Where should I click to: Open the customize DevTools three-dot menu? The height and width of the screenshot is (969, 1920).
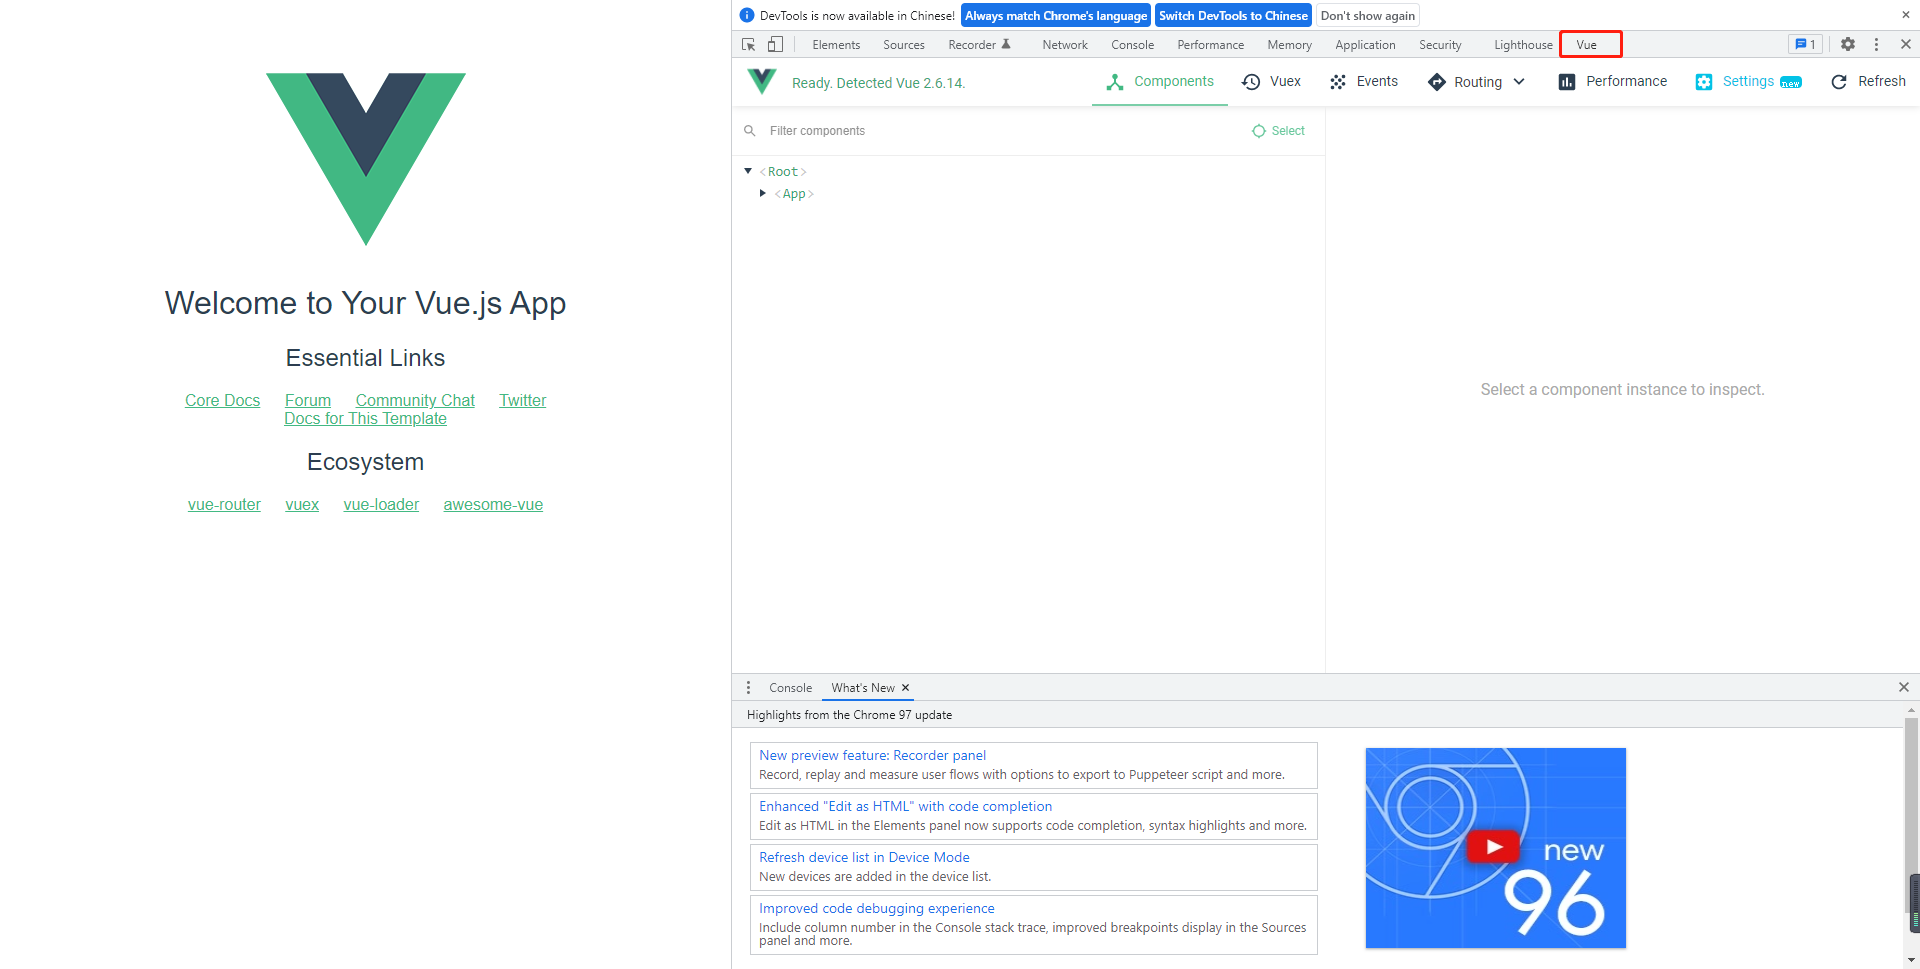1877,44
